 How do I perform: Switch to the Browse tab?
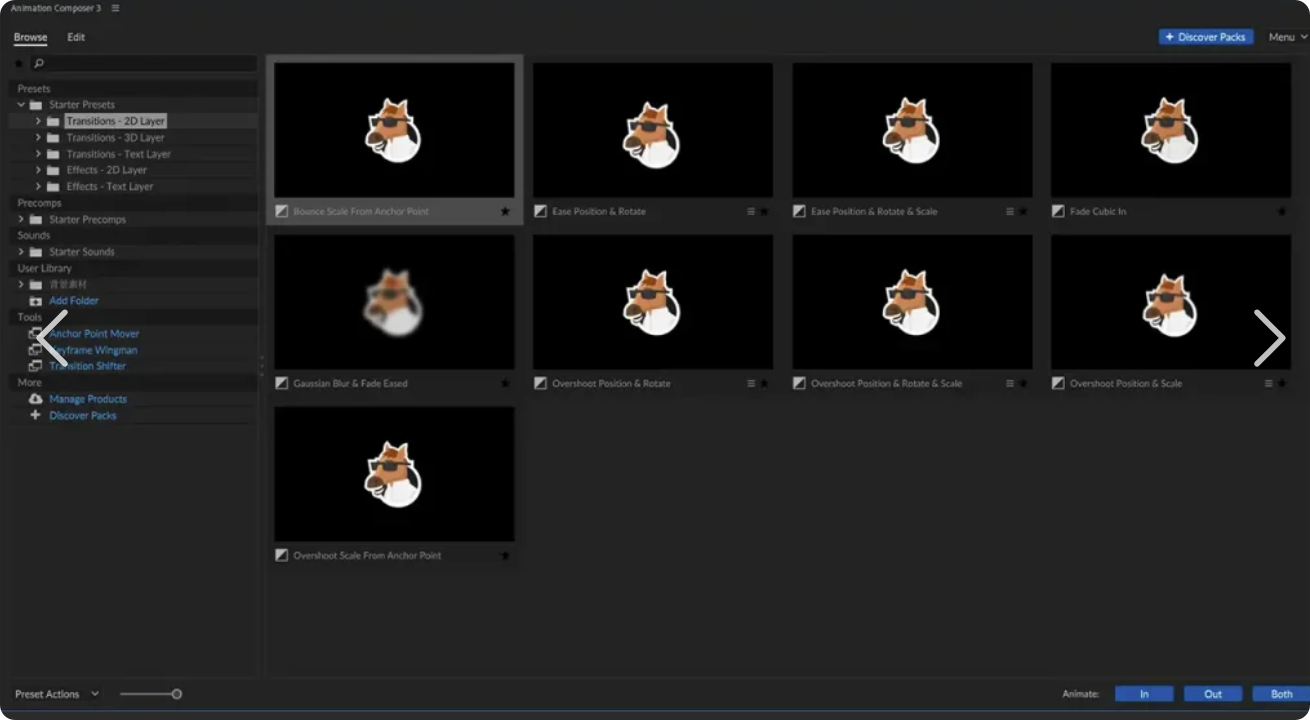(30, 37)
